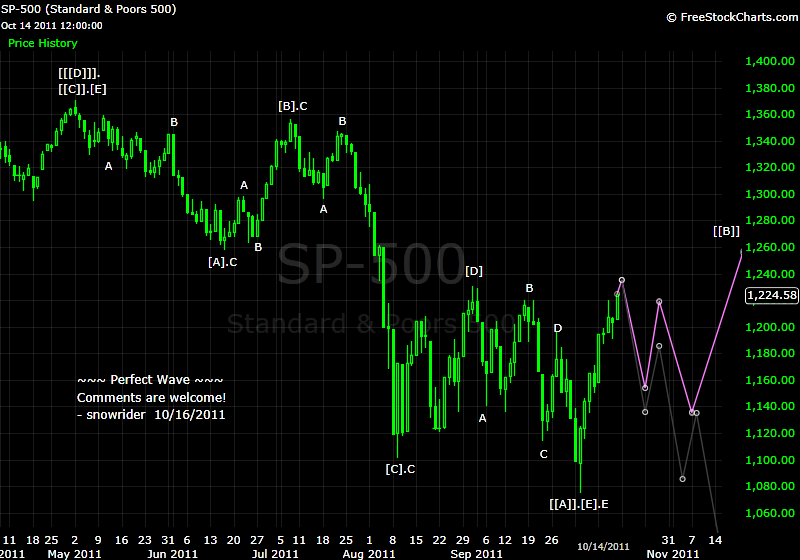Image resolution: width=800 pixels, height=560 pixels.
Task: Click the 1,140.00 price axis label
Action: pos(770,406)
